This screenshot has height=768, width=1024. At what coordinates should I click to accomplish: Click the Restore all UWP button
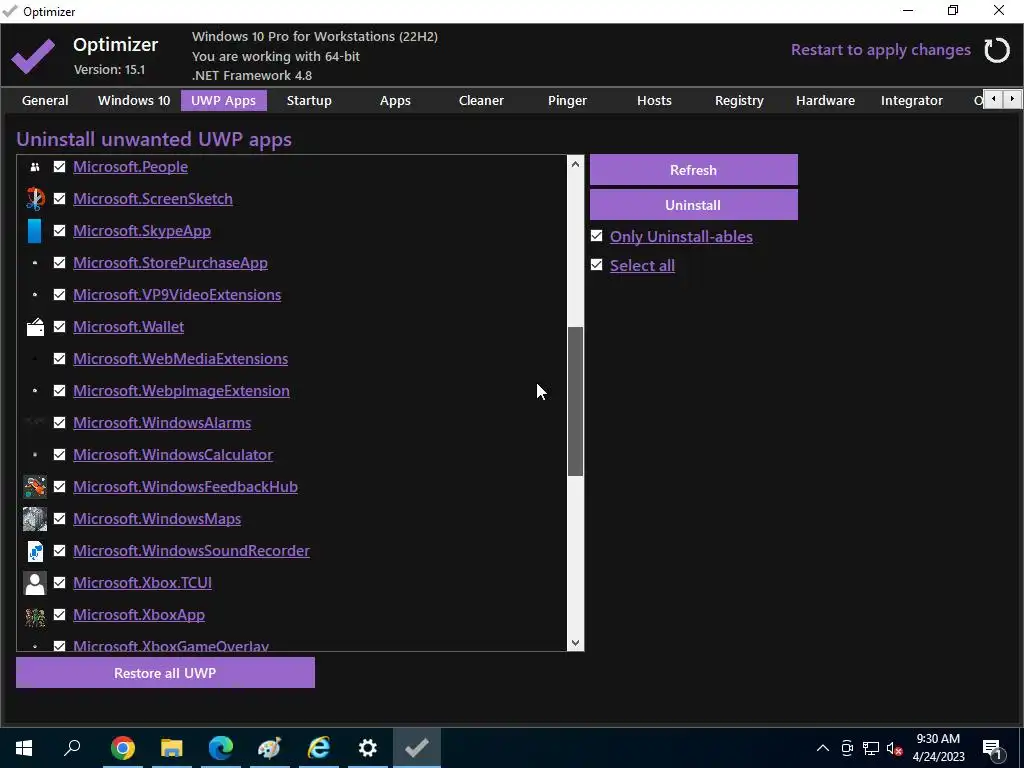(x=165, y=673)
